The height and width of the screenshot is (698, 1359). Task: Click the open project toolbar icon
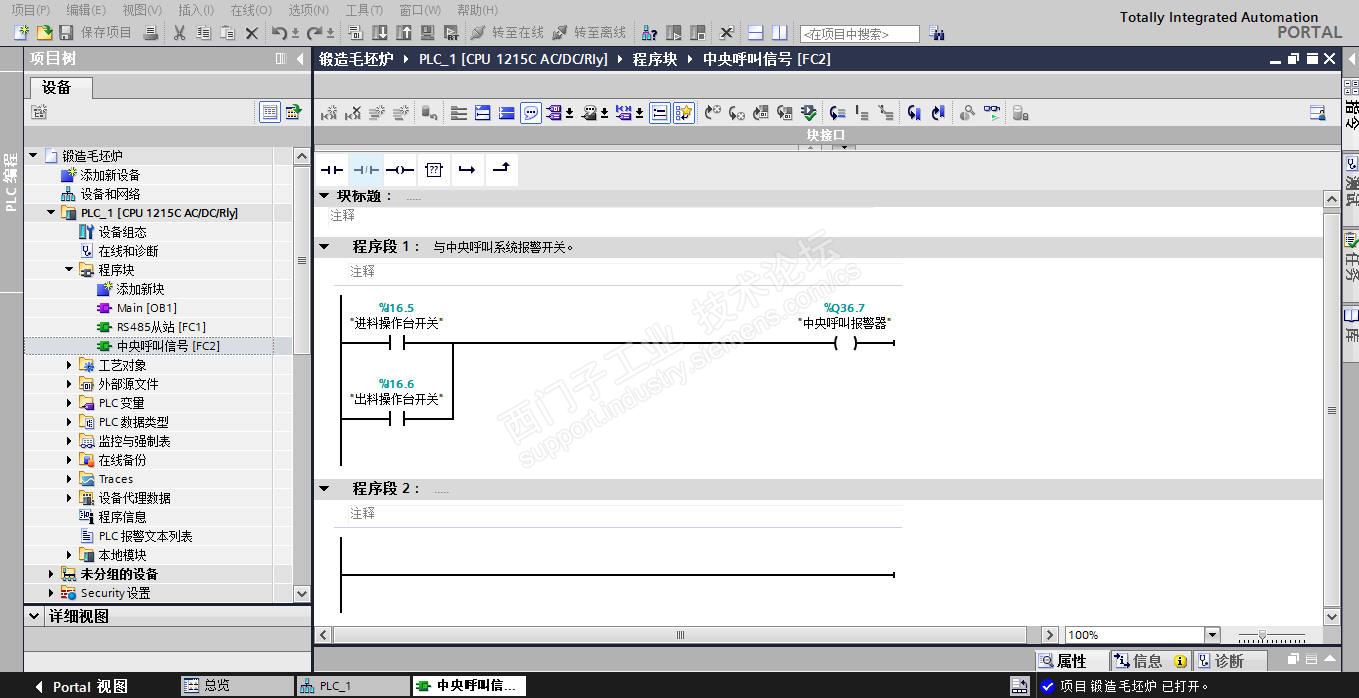[x=44, y=33]
